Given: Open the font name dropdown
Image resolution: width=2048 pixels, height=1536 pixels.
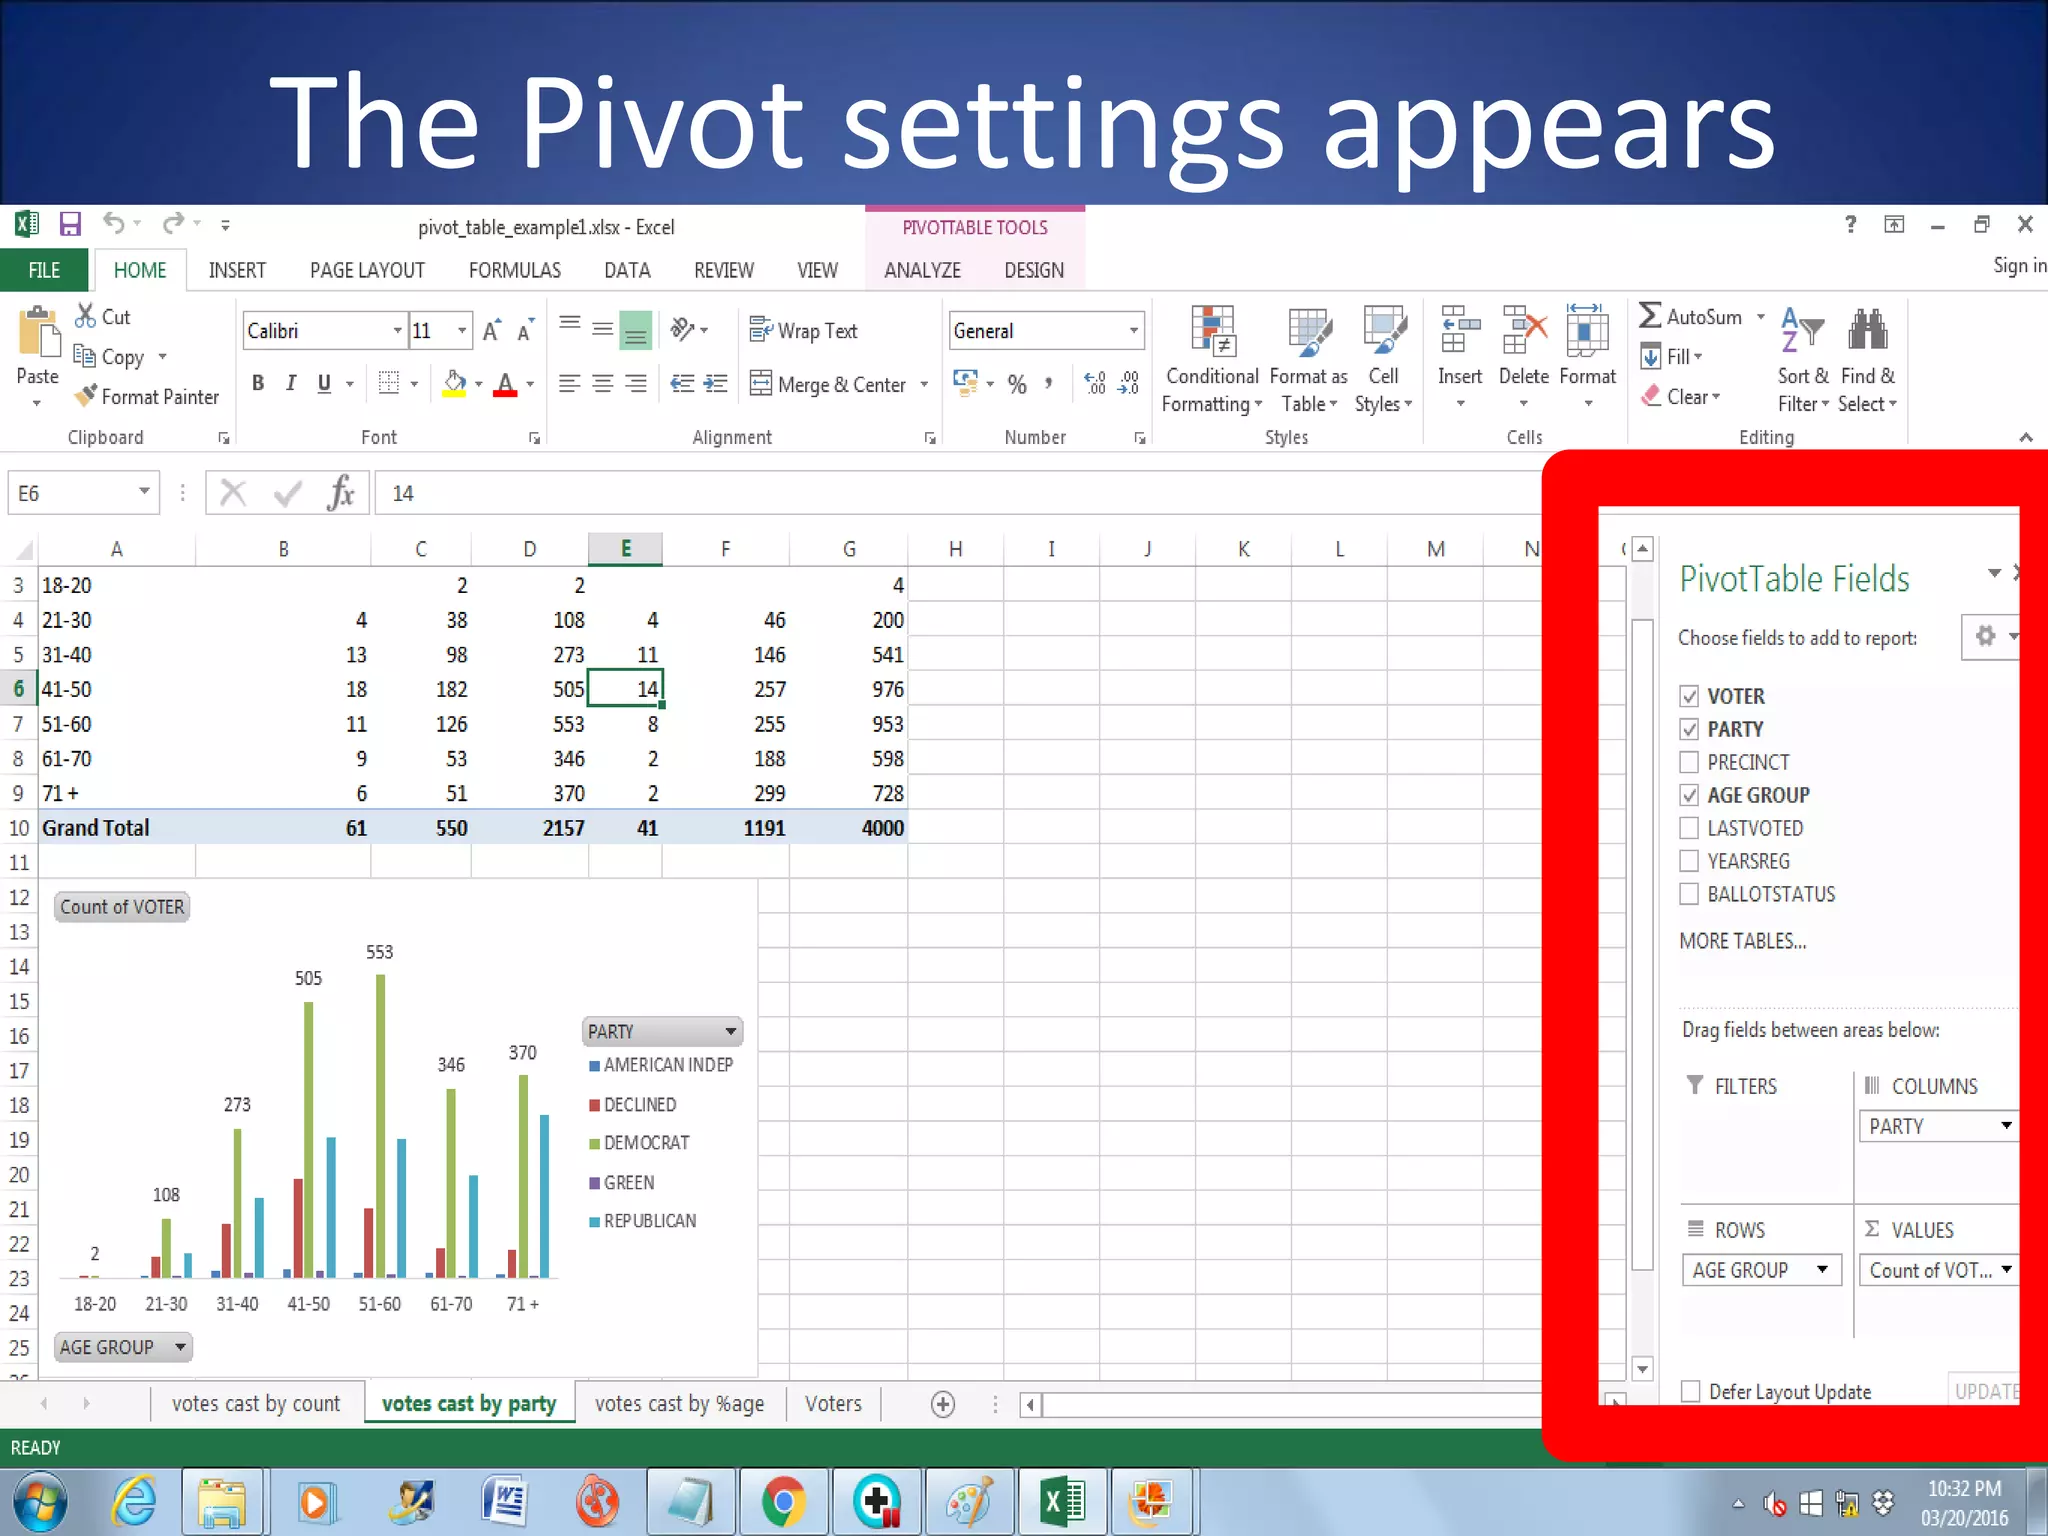Looking at the screenshot, I should [x=397, y=331].
